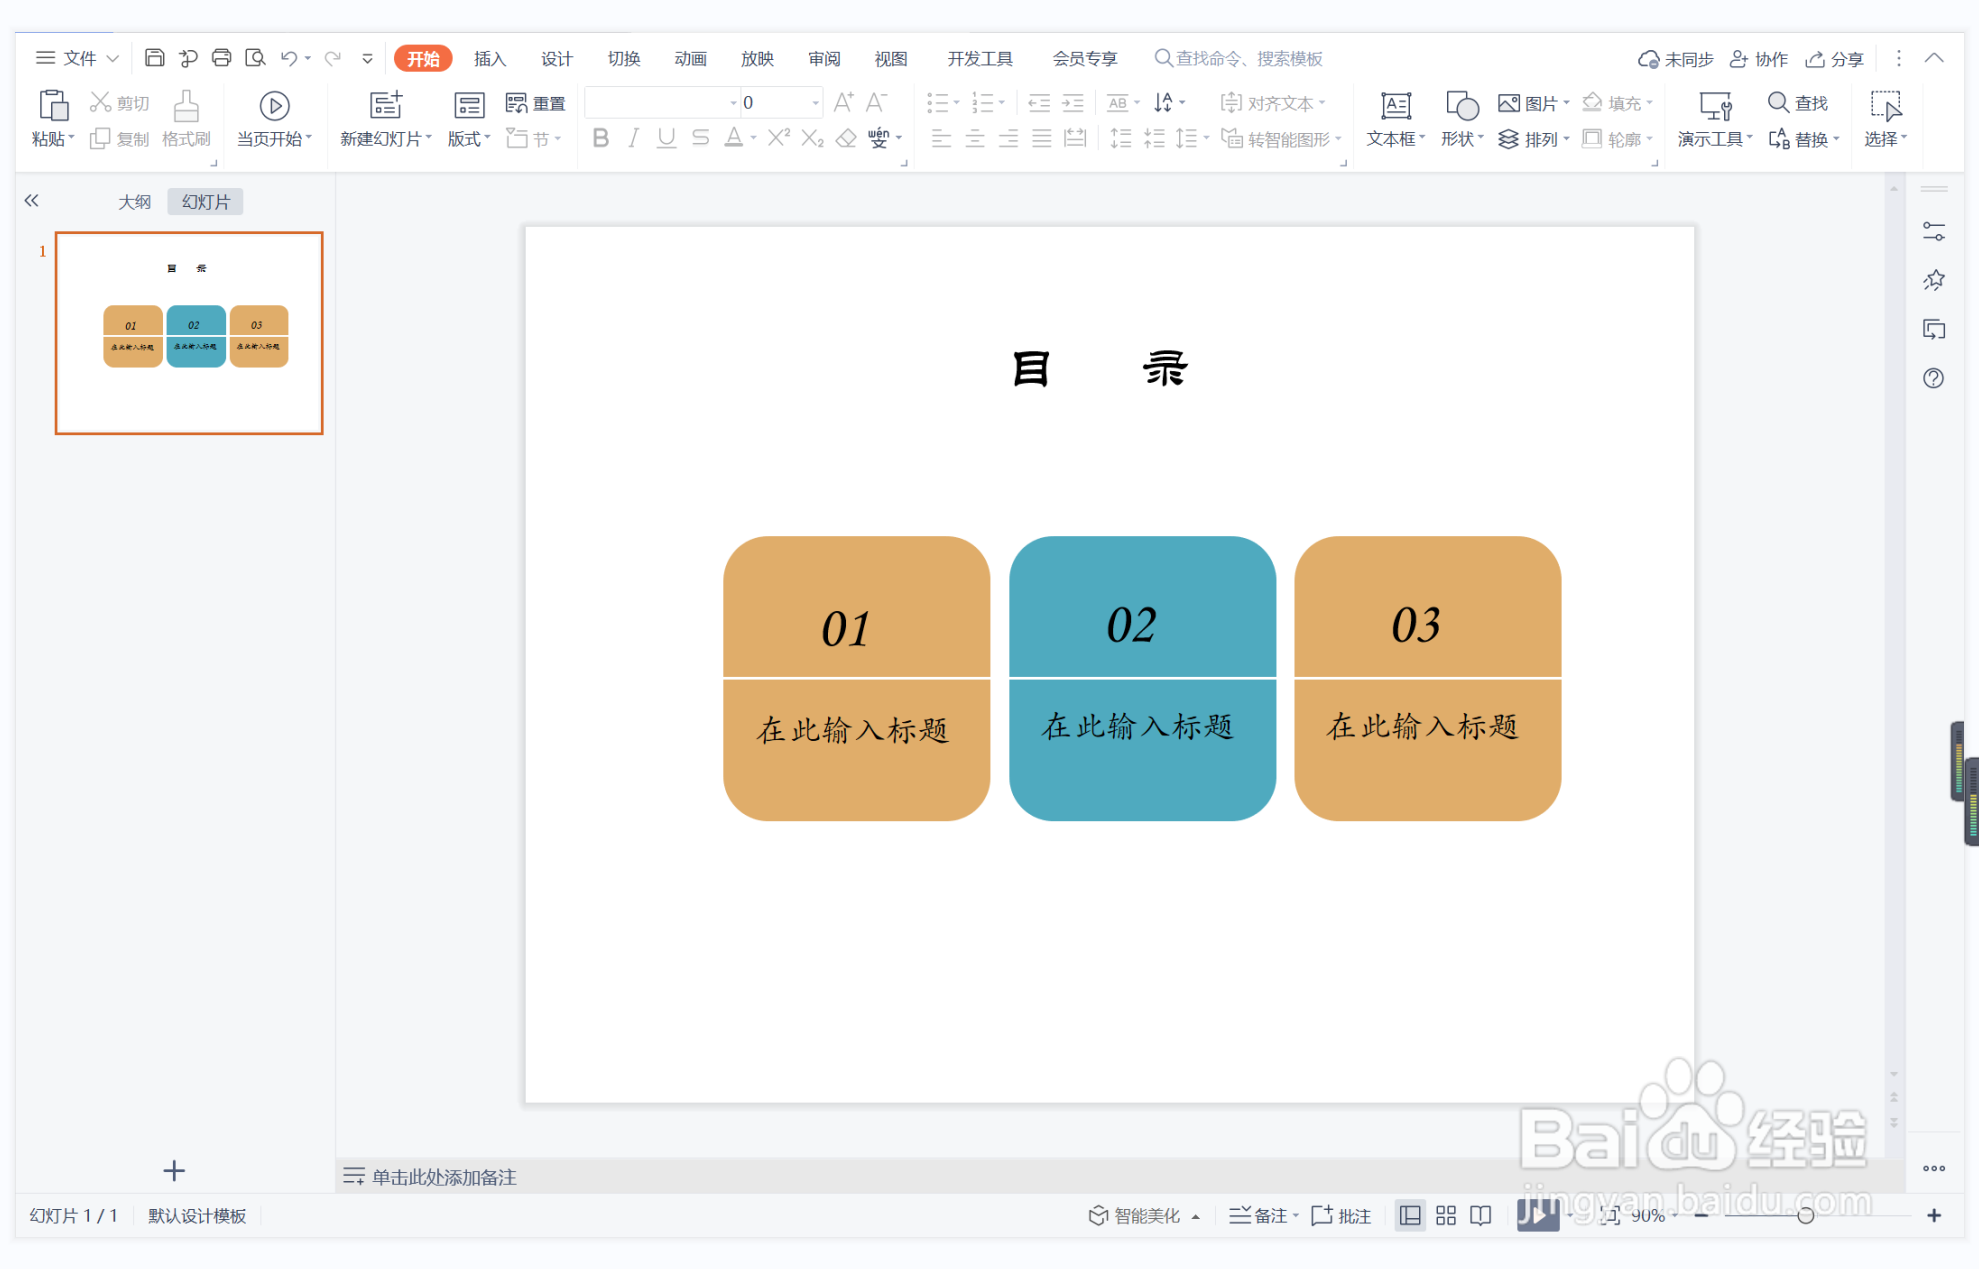Align text left
Image resolution: width=1979 pixels, height=1269 pixels.
(x=941, y=138)
